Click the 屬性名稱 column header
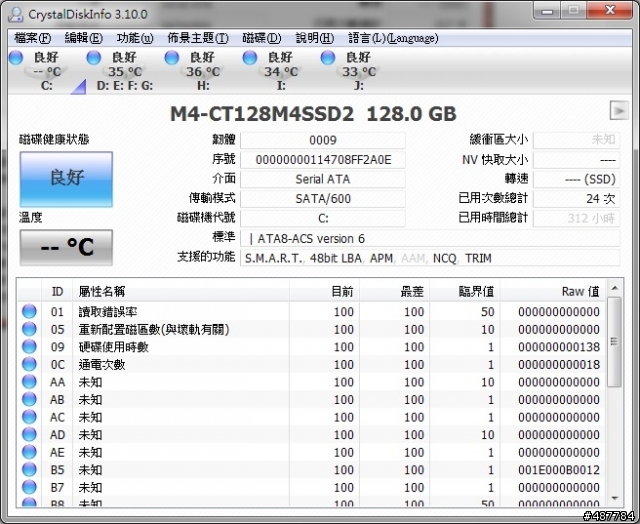 point(181,291)
